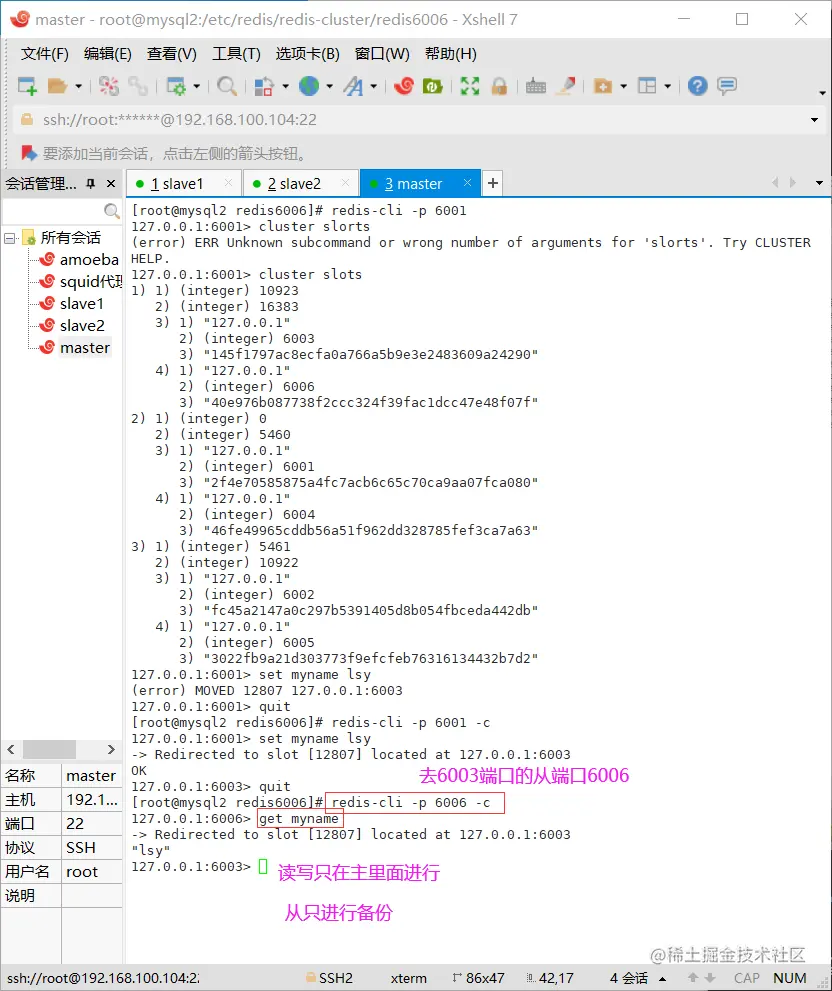Toggle full screen arrows icon
The height and width of the screenshot is (991, 832).
470,86
